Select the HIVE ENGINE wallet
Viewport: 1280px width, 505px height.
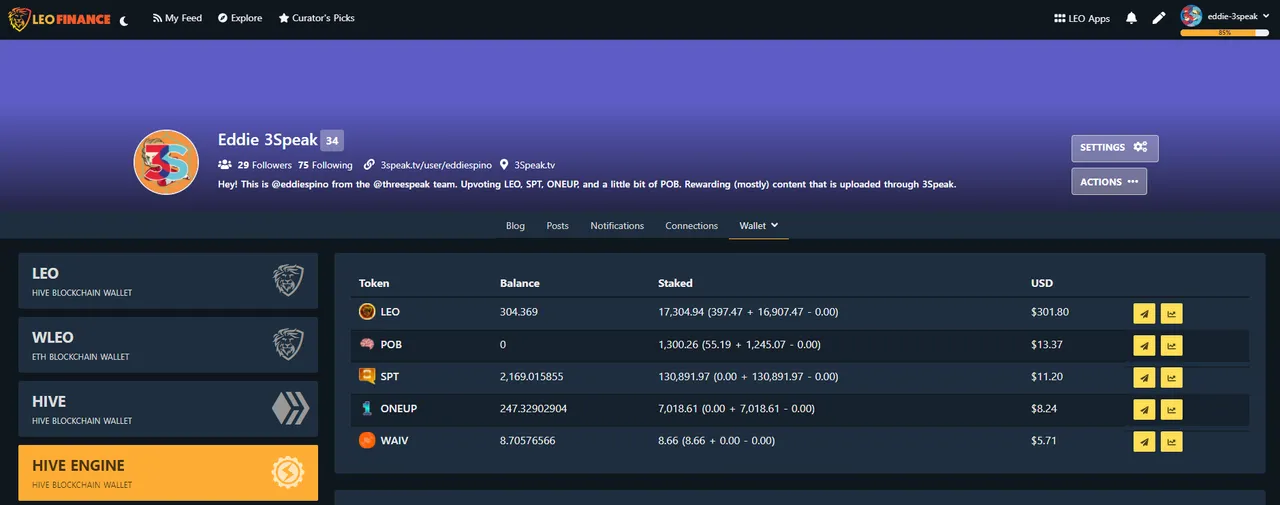(168, 473)
